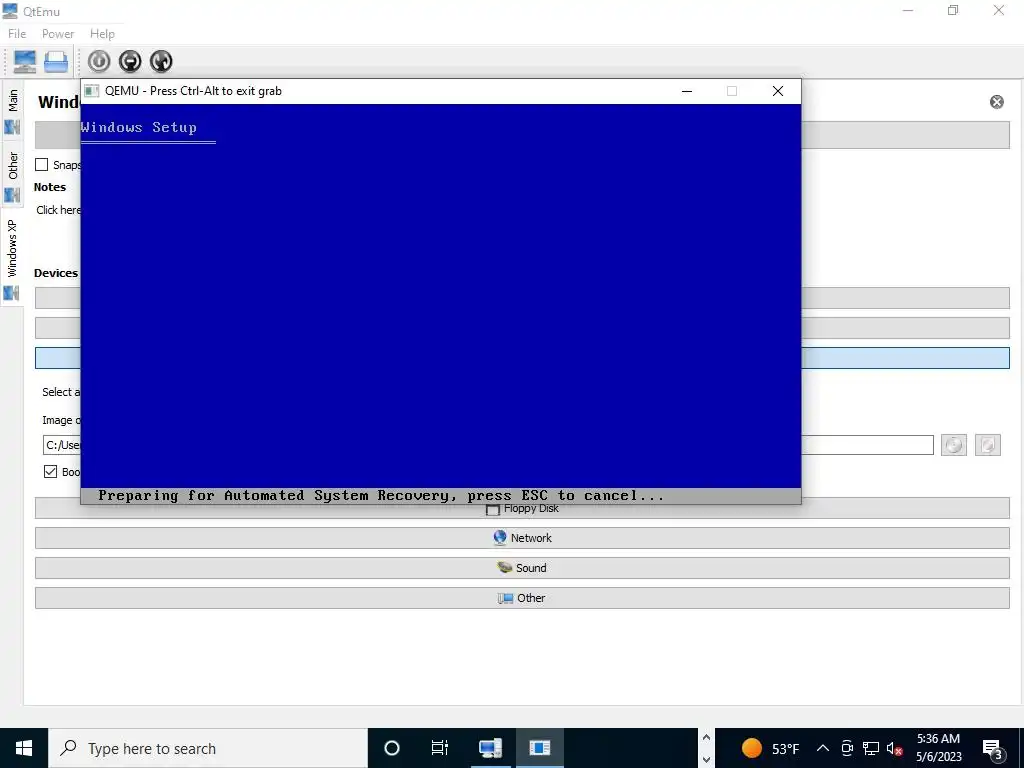Click the 'Type here to search' box
The width and height of the screenshot is (1024, 768).
point(208,748)
